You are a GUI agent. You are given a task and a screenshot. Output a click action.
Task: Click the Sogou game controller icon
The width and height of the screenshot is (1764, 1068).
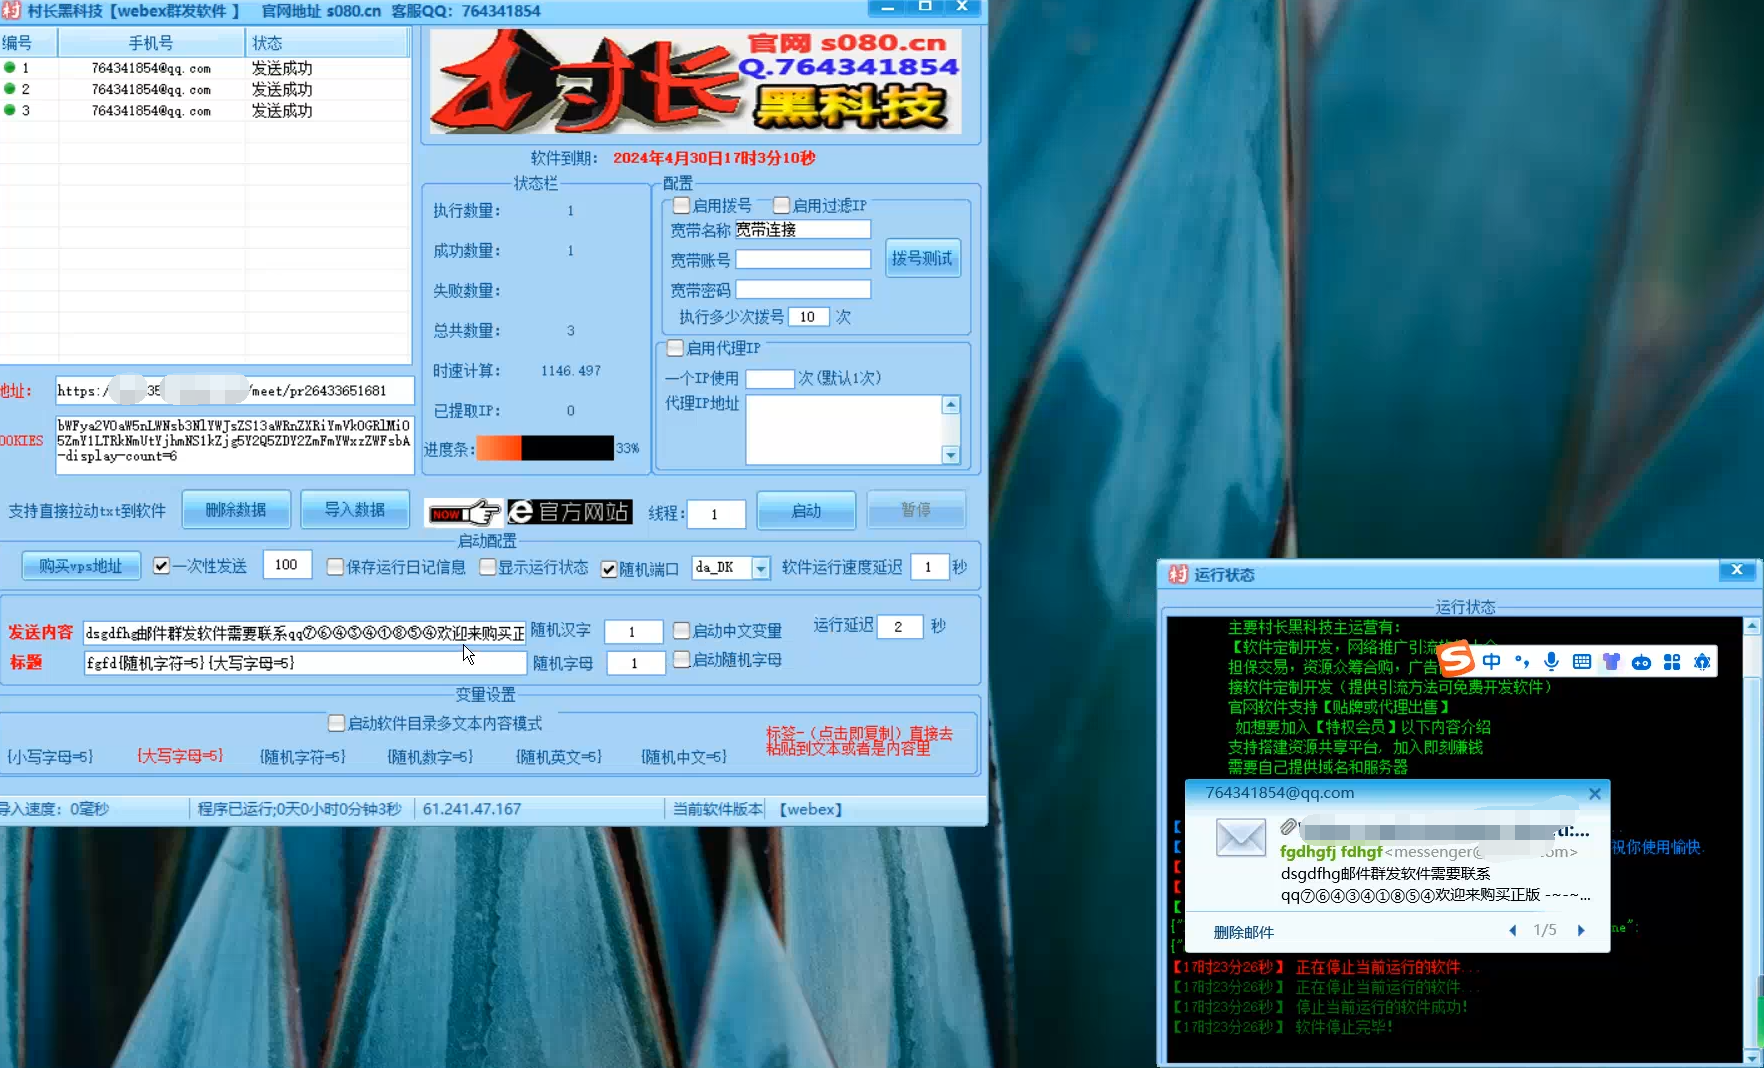(1641, 662)
